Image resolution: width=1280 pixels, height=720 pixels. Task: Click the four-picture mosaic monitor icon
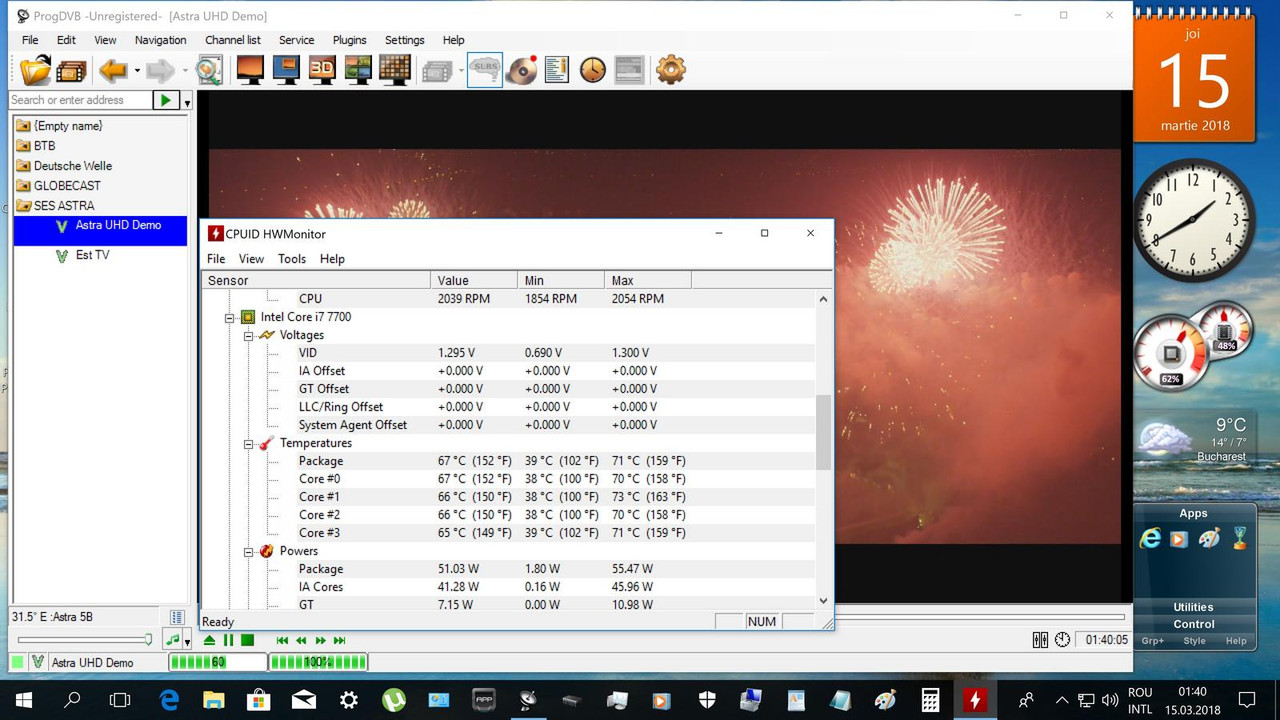coord(358,70)
